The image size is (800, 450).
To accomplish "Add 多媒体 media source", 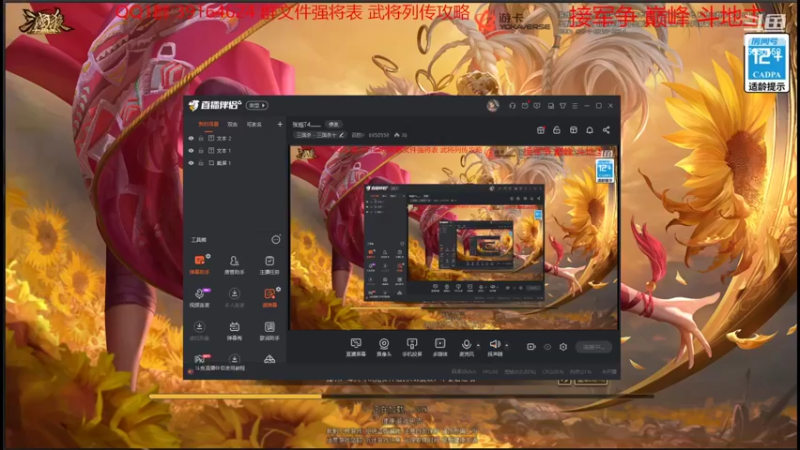I will (440, 347).
